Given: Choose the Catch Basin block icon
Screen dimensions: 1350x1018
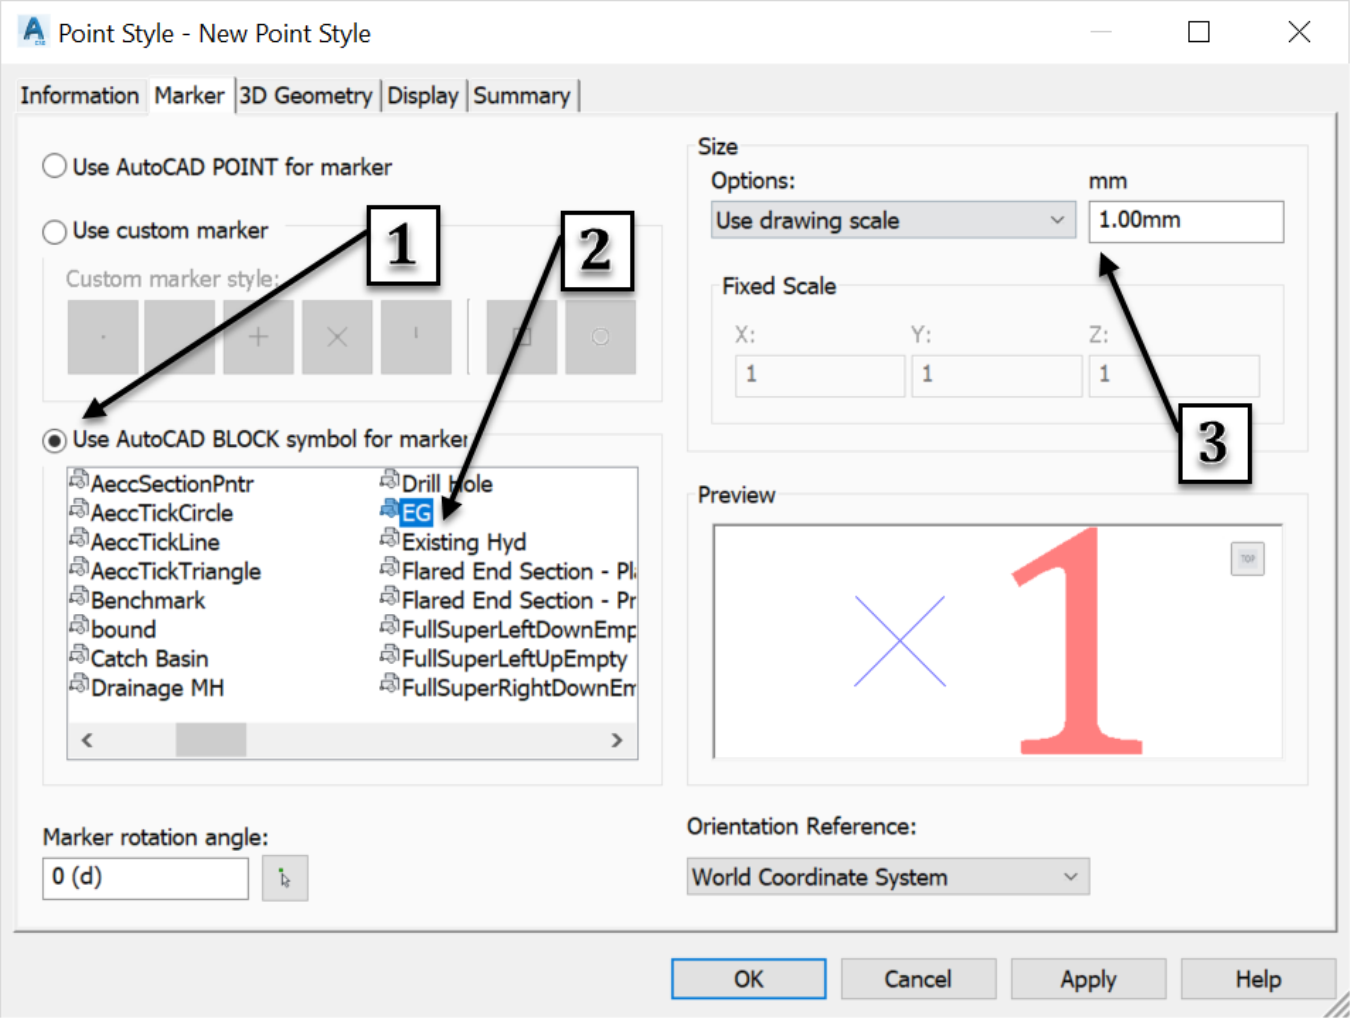Looking at the screenshot, I should click(x=79, y=656).
